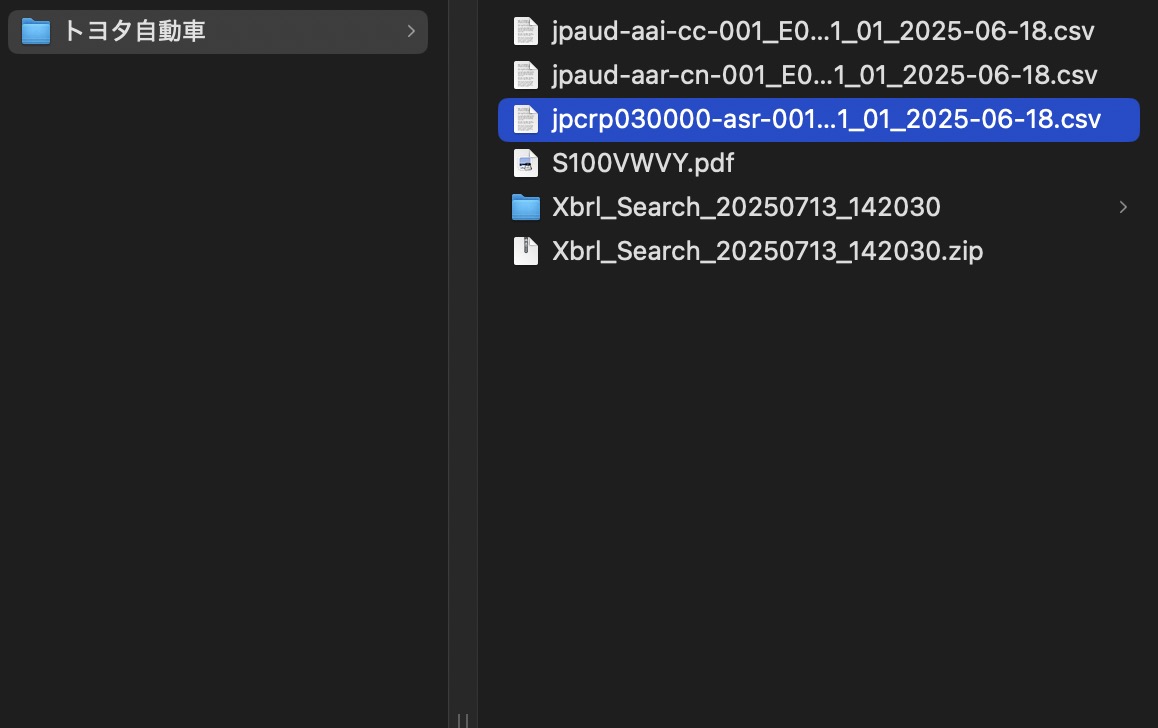
Task: Select the jpaud-aai-cc-001 CSV file name
Action: [823, 31]
